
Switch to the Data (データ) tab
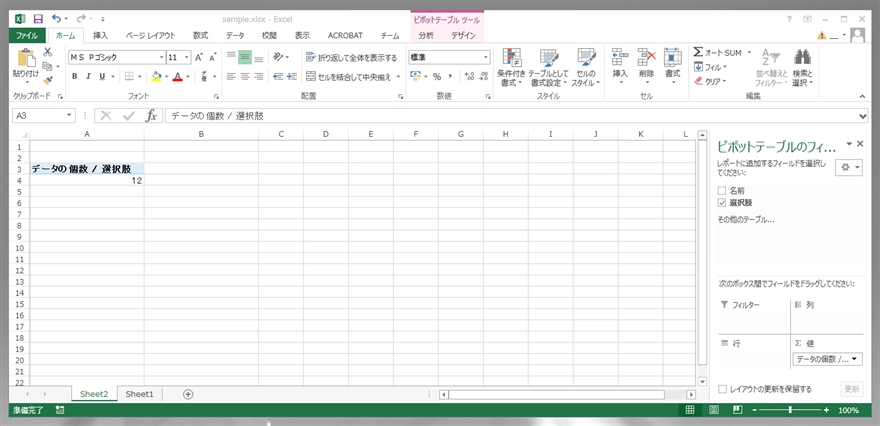coord(235,35)
